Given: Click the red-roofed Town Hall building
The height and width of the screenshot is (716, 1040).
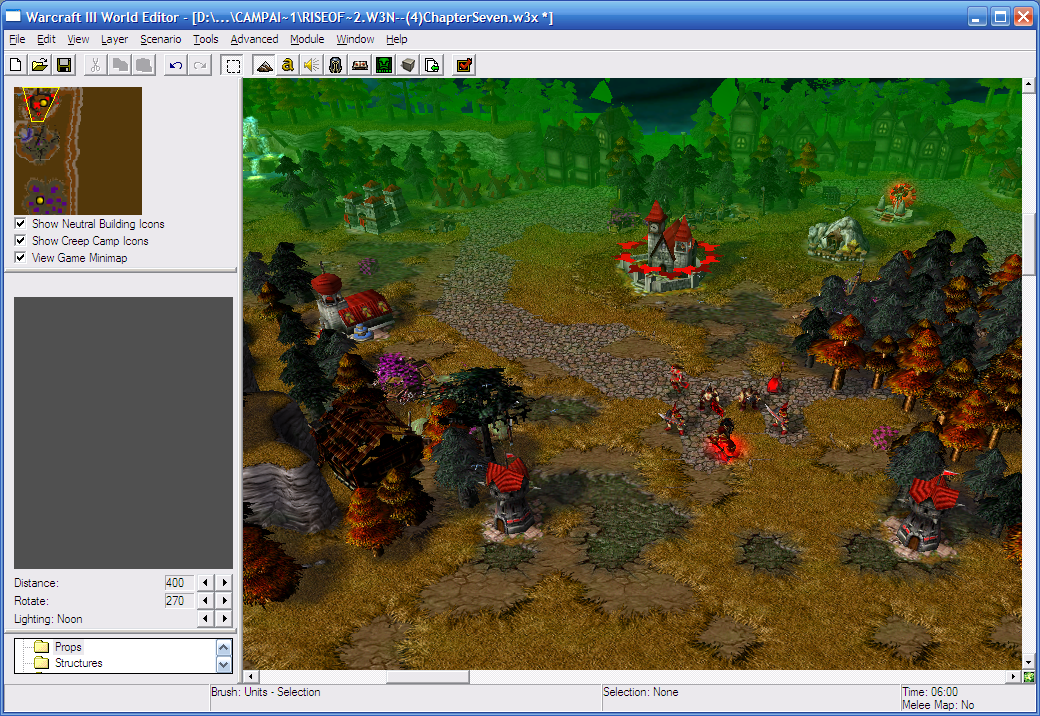Looking at the screenshot, I should click(667, 249).
